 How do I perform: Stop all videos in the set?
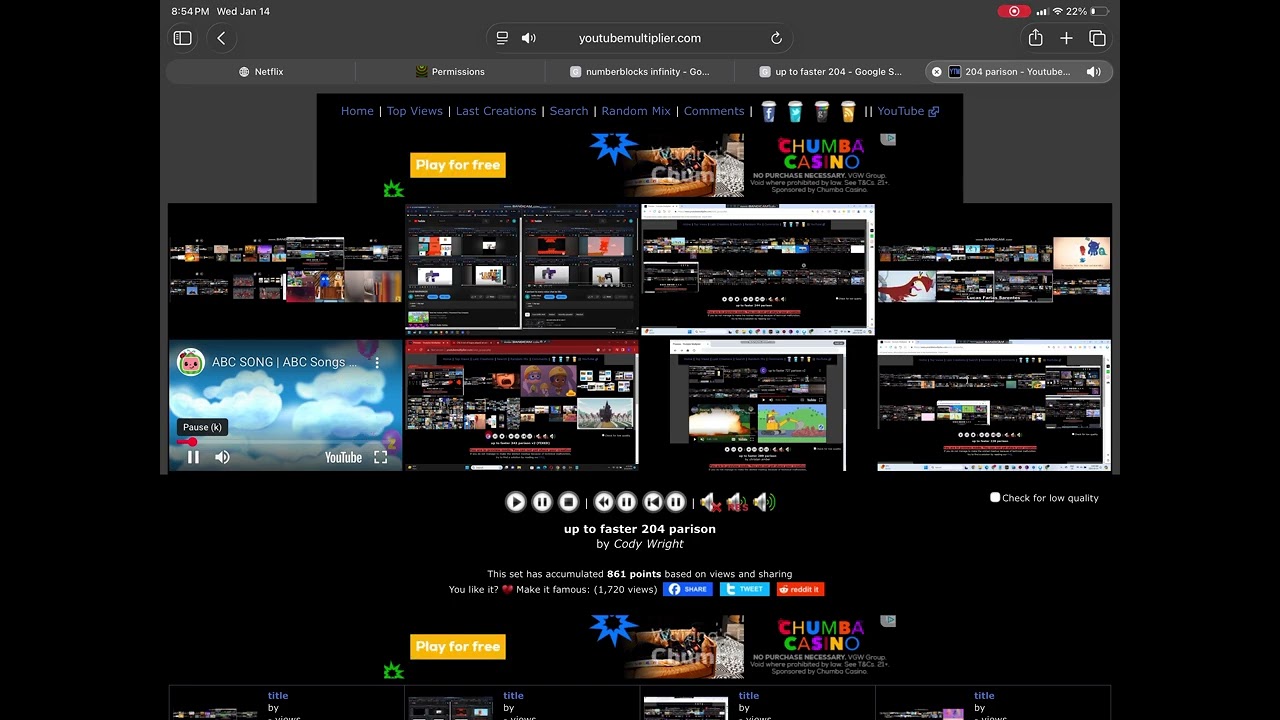tap(568, 502)
